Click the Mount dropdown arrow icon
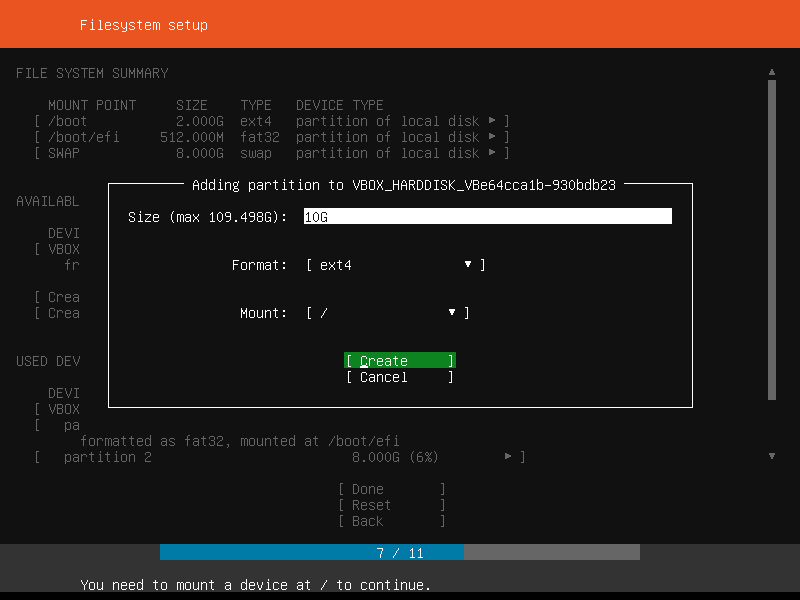Image resolution: width=800 pixels, height=600 pixels. [x=452, y=312]
